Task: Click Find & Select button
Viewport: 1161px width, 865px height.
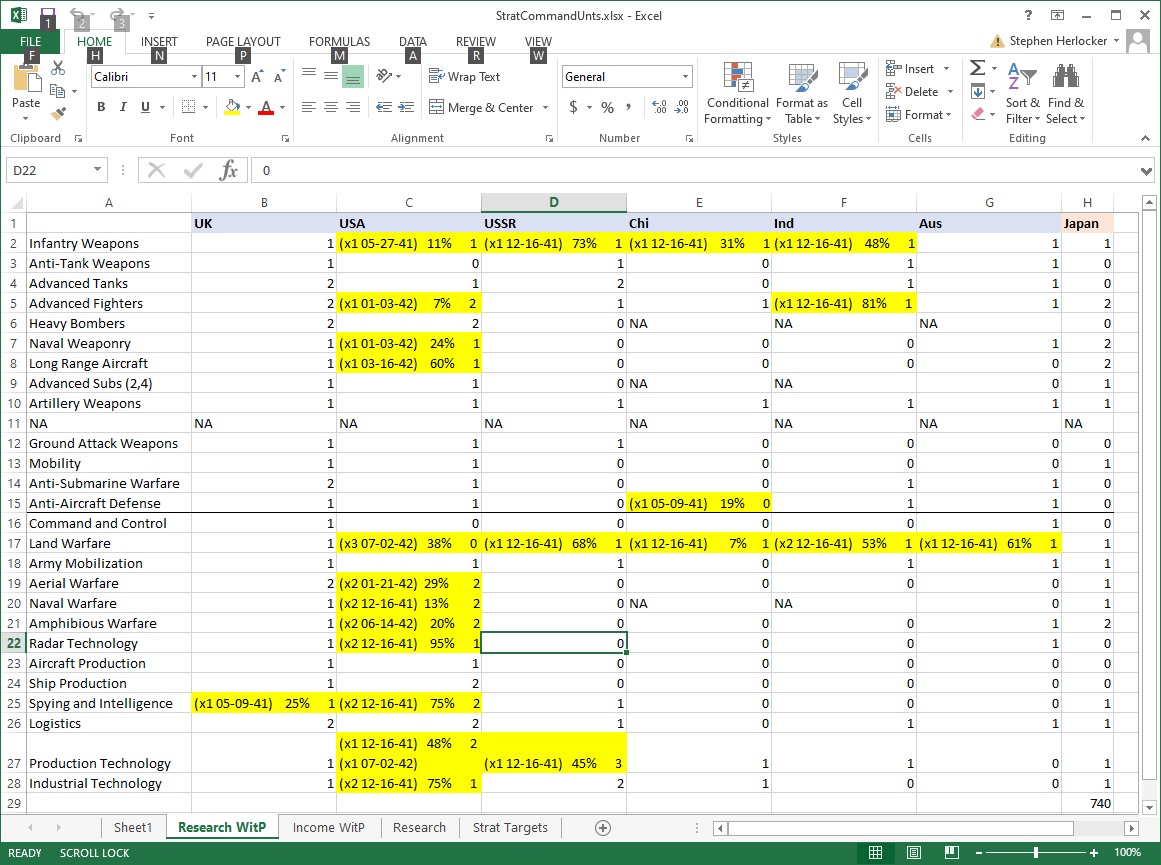Action: [1065, 94]
